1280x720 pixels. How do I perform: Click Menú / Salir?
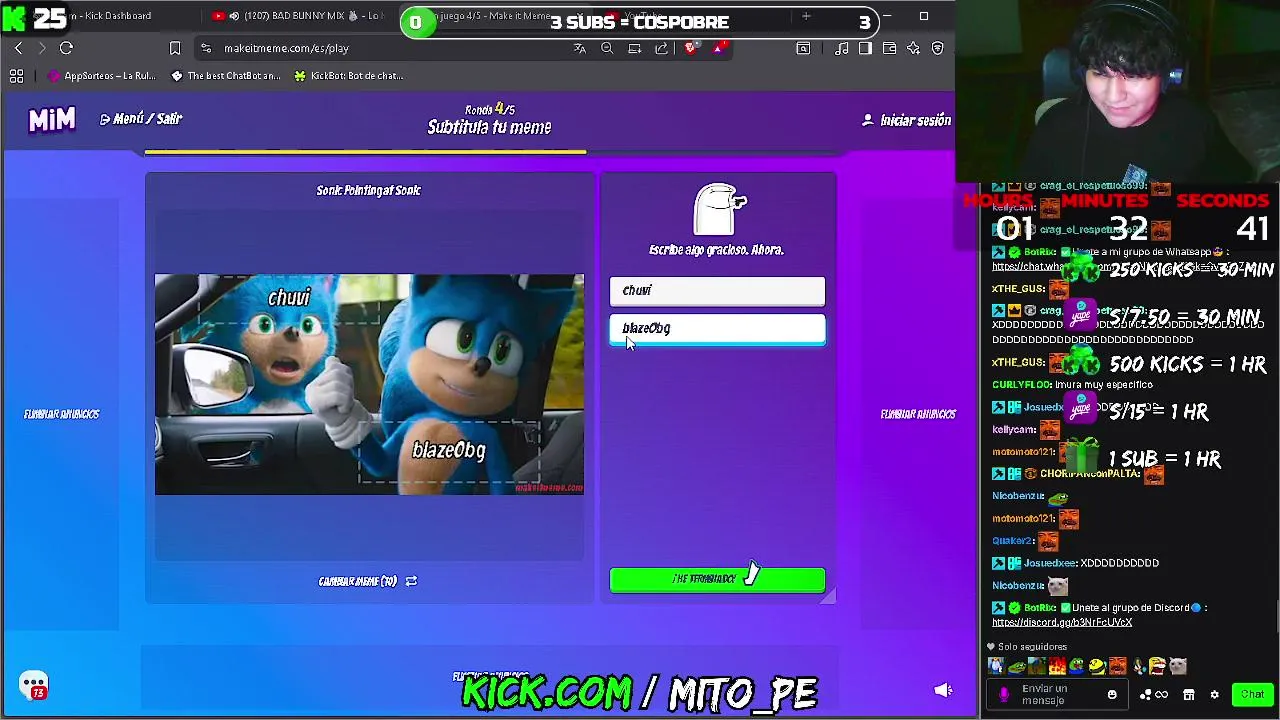(x=141, y=119)
